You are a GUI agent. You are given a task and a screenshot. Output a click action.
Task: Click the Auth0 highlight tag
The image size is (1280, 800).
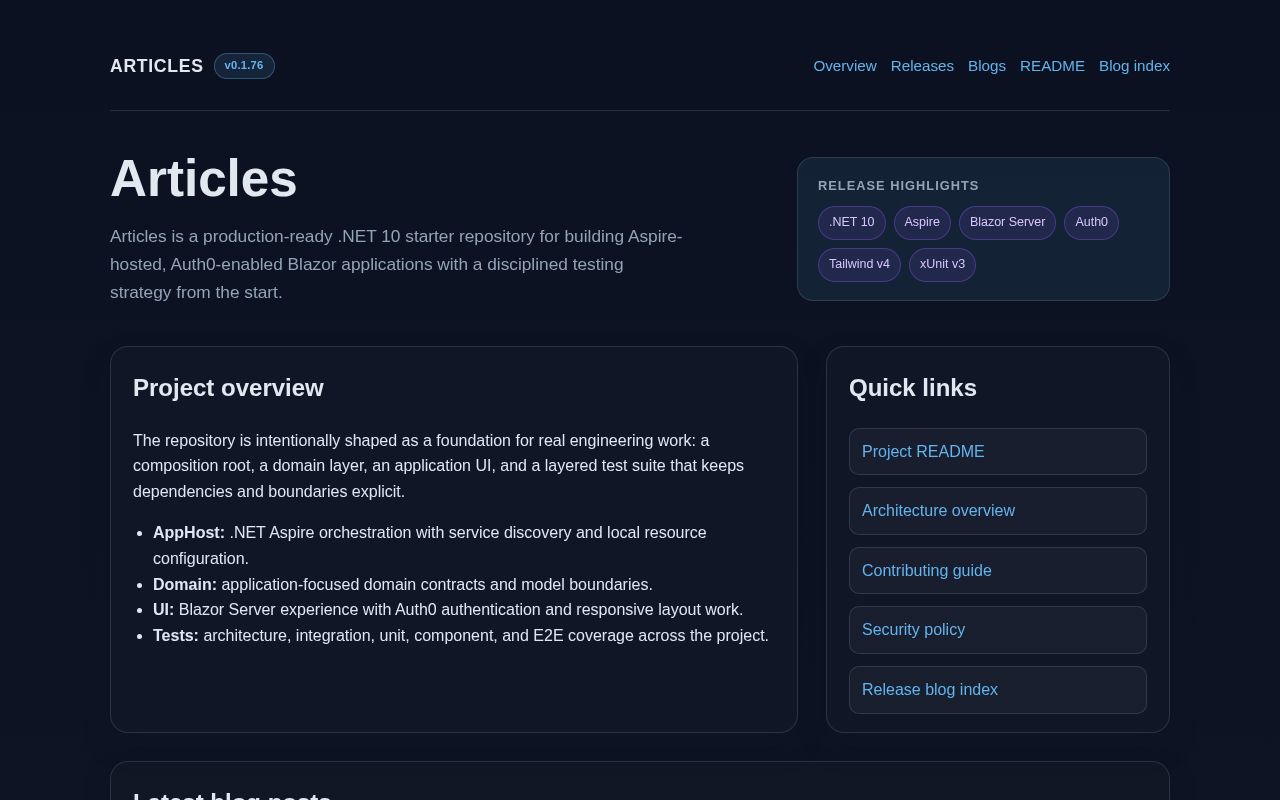(1091, 223)
